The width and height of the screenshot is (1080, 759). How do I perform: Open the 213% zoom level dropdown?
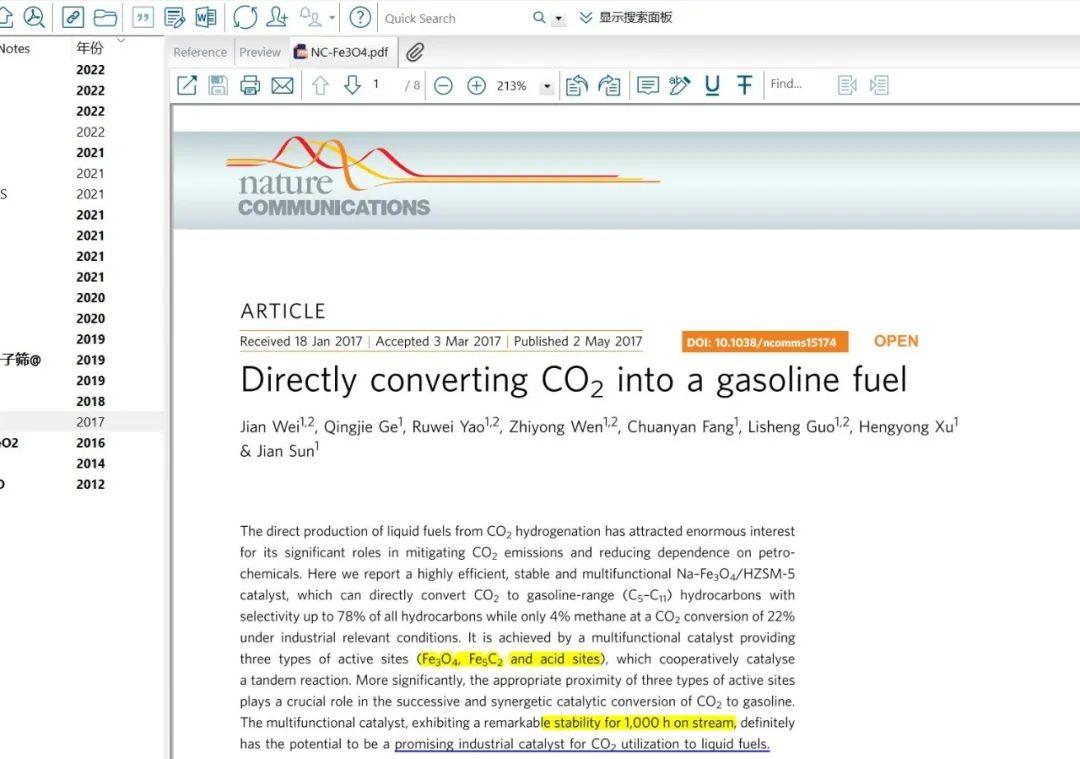click(547, 87)
